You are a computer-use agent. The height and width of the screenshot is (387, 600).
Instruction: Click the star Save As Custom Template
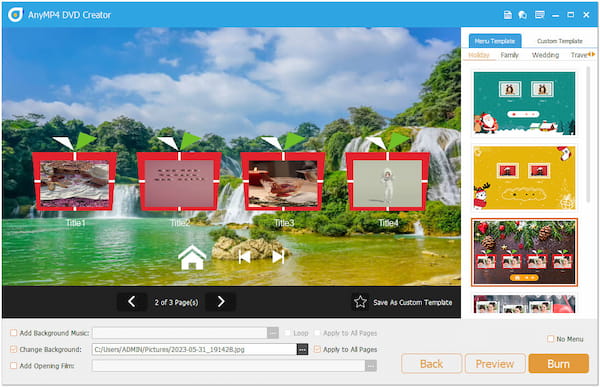tap(402, 302)
